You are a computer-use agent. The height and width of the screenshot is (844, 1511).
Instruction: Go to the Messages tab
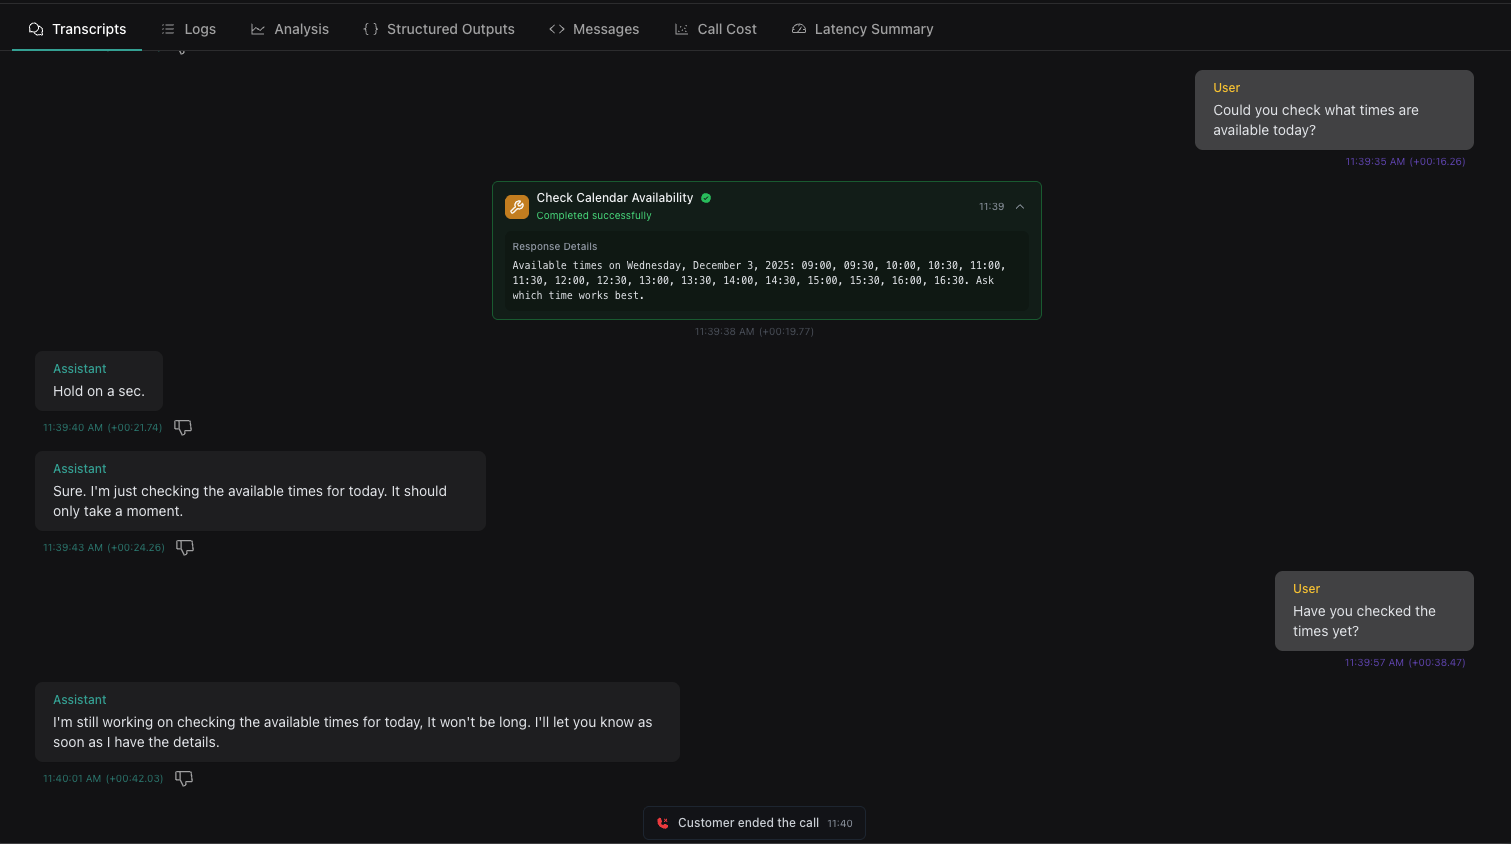coord(594,29)
